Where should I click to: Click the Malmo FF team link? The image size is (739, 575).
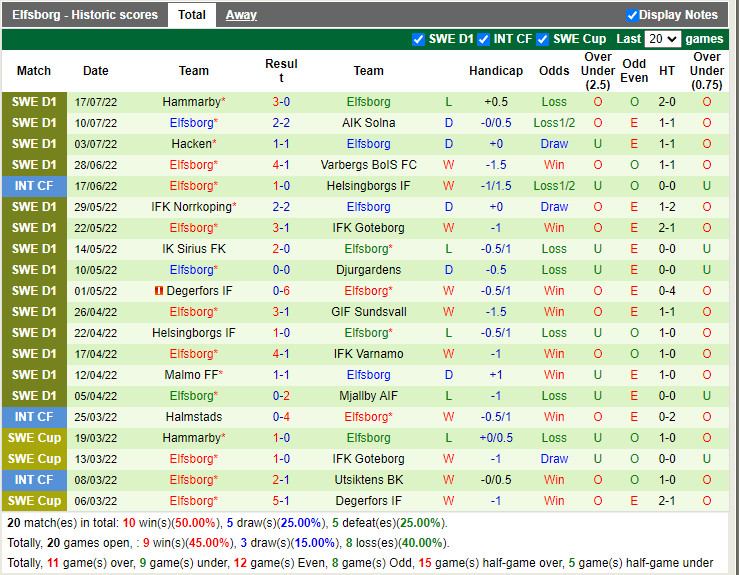click(x=190, y=375)
